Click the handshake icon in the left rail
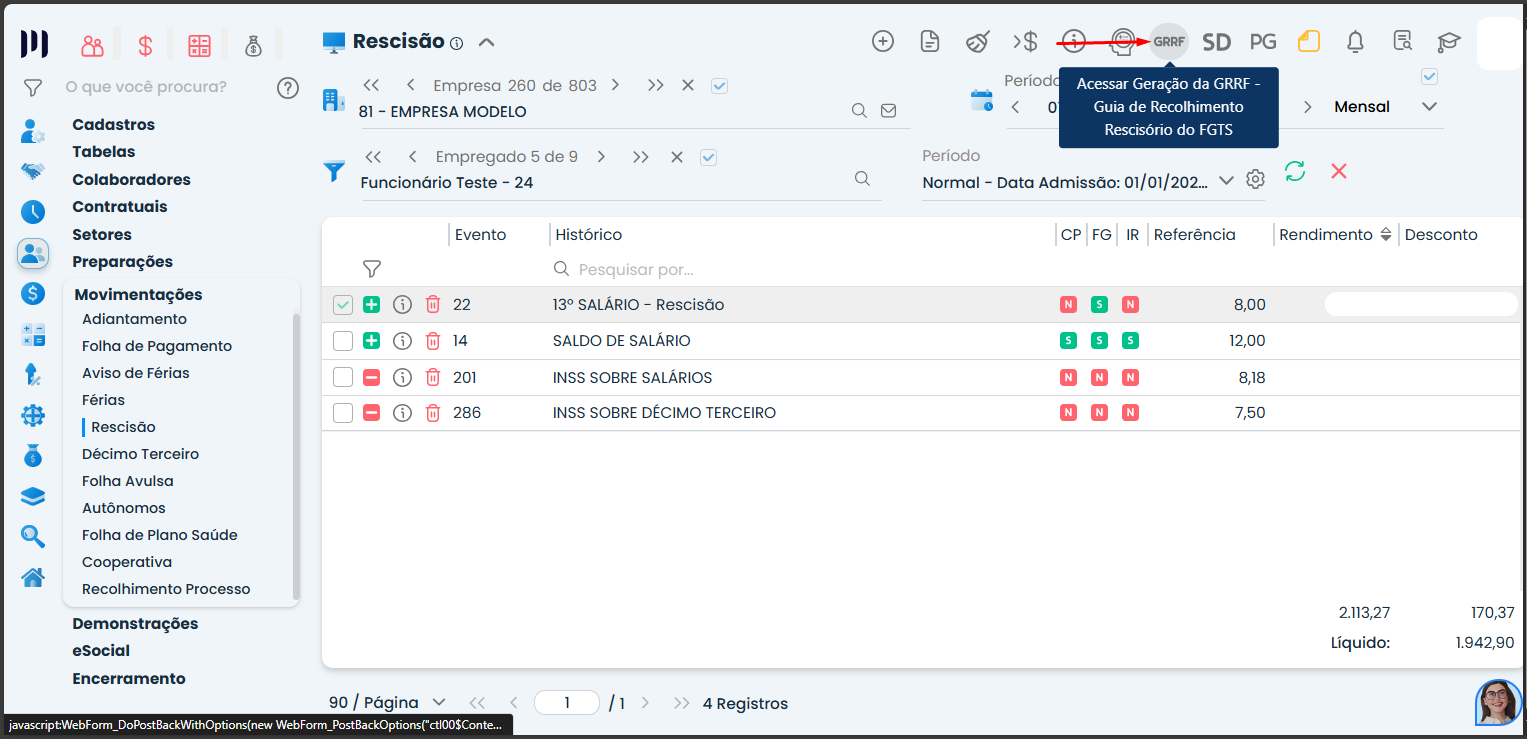Image resolution: width=1527 pixels, height=739 pixels. click(x=33, y=171)
